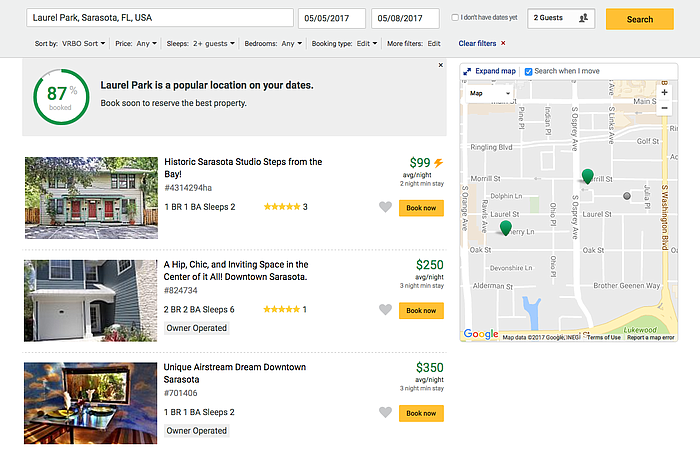Click the check-in date 05/05/2017 field
Screen dimensions: 700x460
[x=332, y=18]
